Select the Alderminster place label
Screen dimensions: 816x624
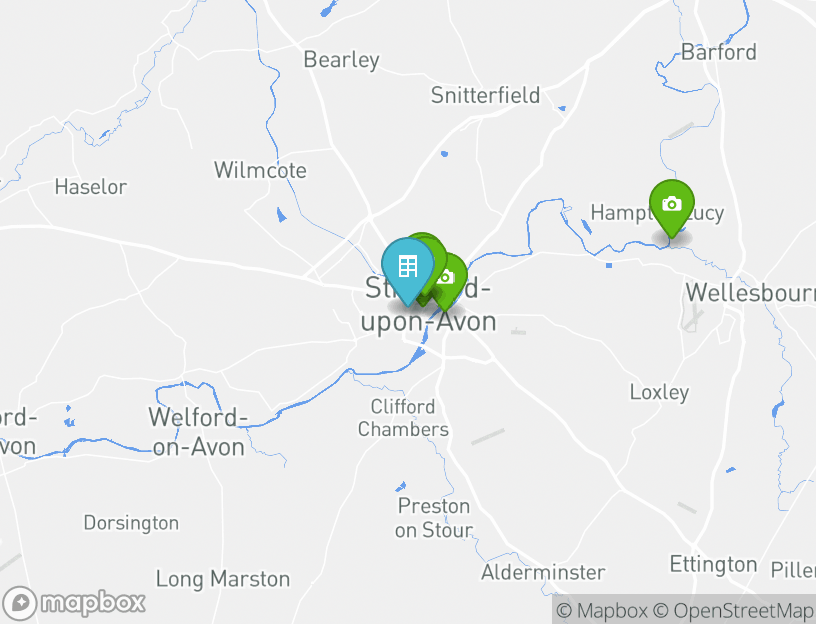tap(543, 572)
